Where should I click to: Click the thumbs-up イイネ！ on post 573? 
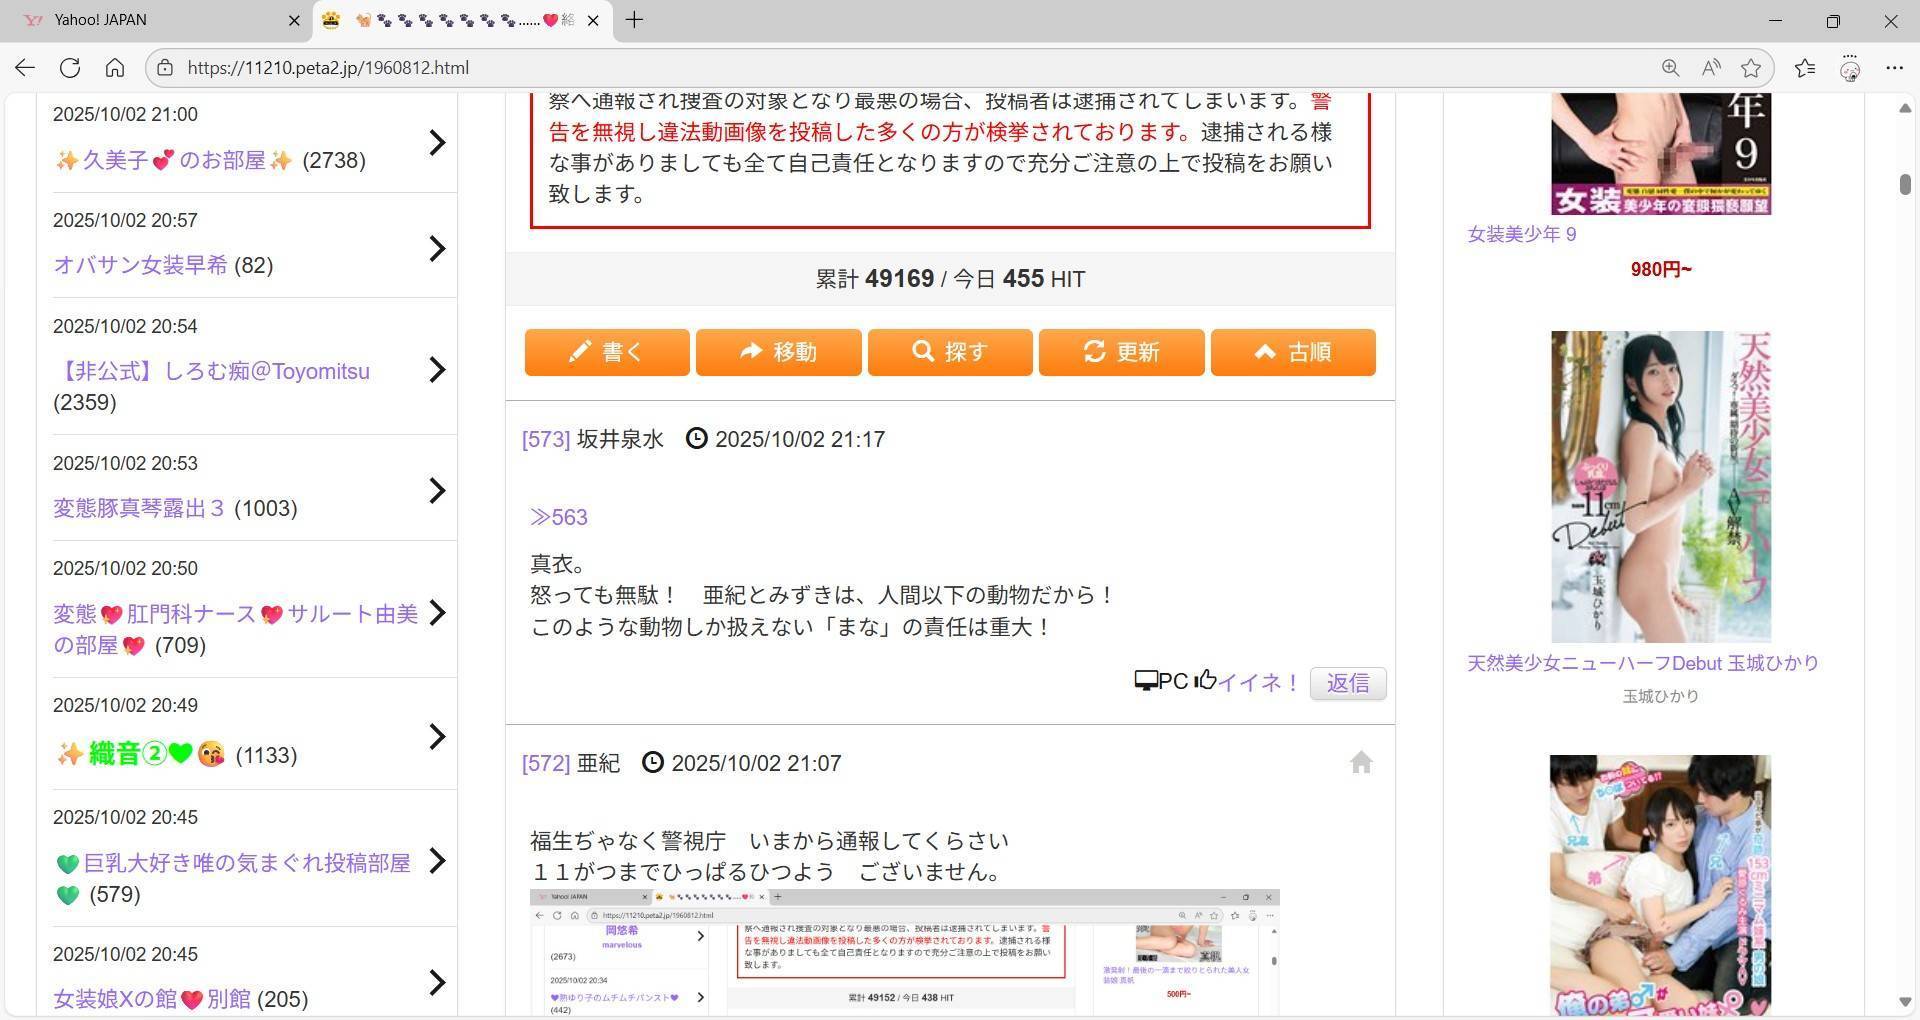point(1248,682)
